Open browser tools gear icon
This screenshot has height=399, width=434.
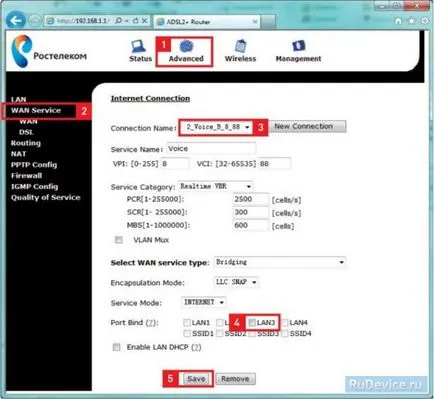425,21
